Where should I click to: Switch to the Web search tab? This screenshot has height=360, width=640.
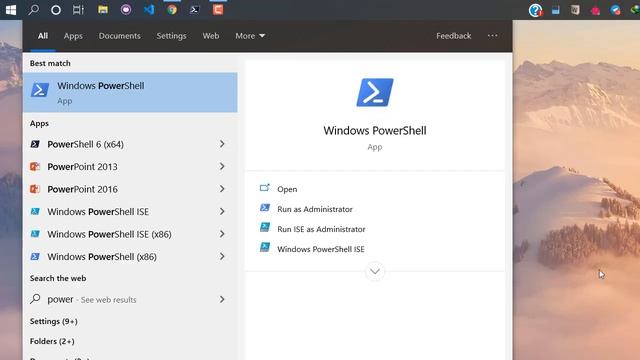pos(211,36)
